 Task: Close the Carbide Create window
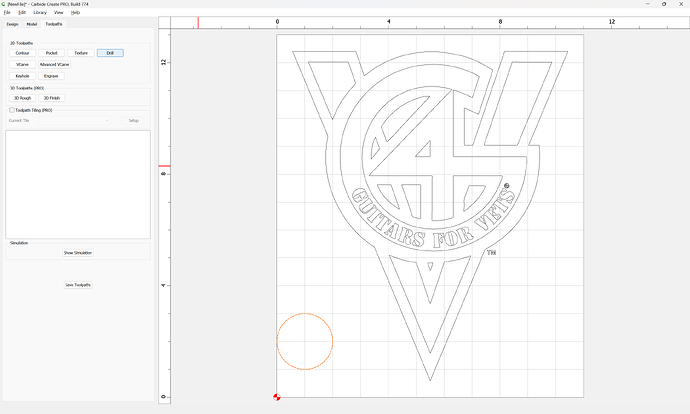[681, 4]
